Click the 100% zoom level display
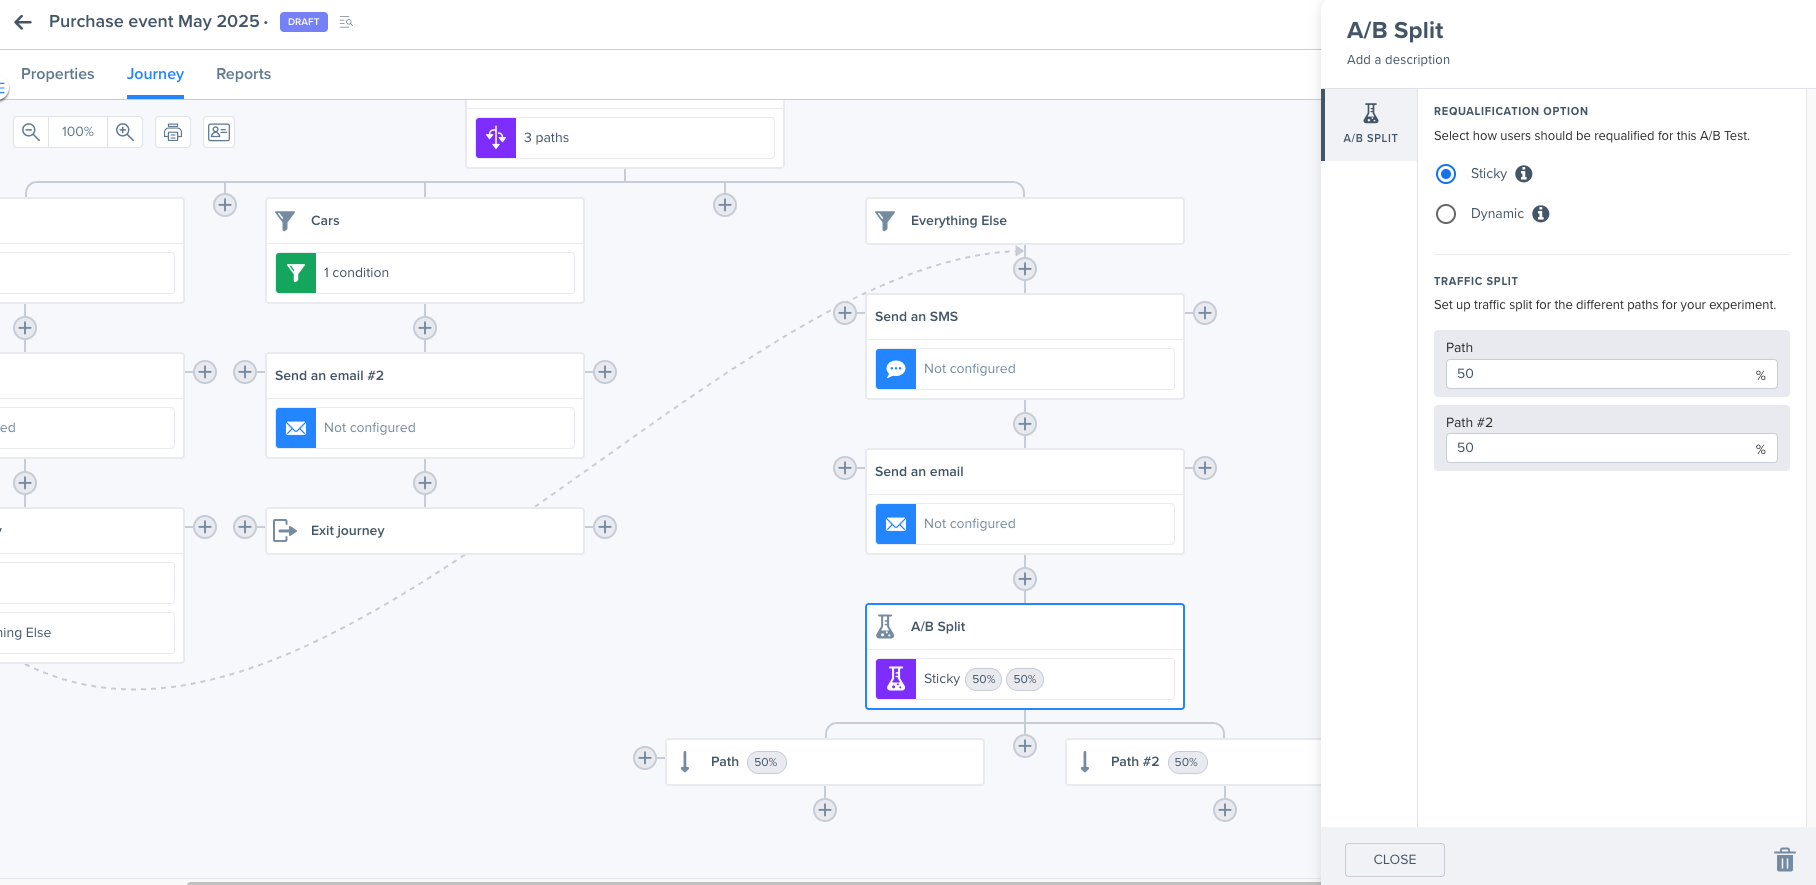The width and height of the screenshot is (1816, 885). click(78, 132)
